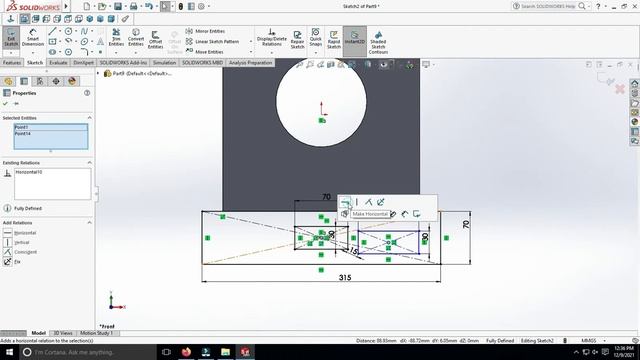
Task: Collapse the Add Relations section
Action: (x=89, y=223)
